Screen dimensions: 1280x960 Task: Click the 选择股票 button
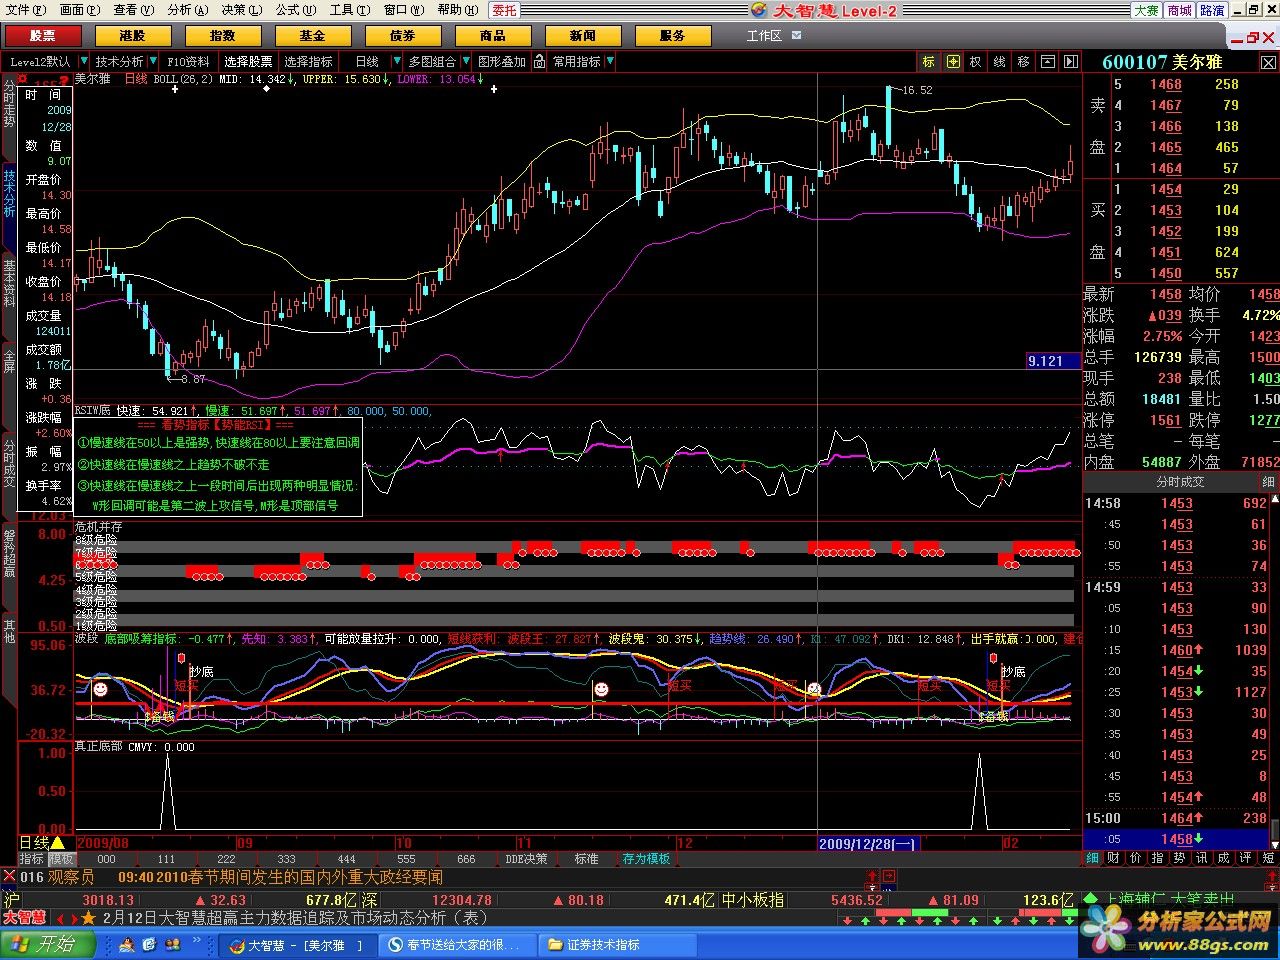point(248,62)
